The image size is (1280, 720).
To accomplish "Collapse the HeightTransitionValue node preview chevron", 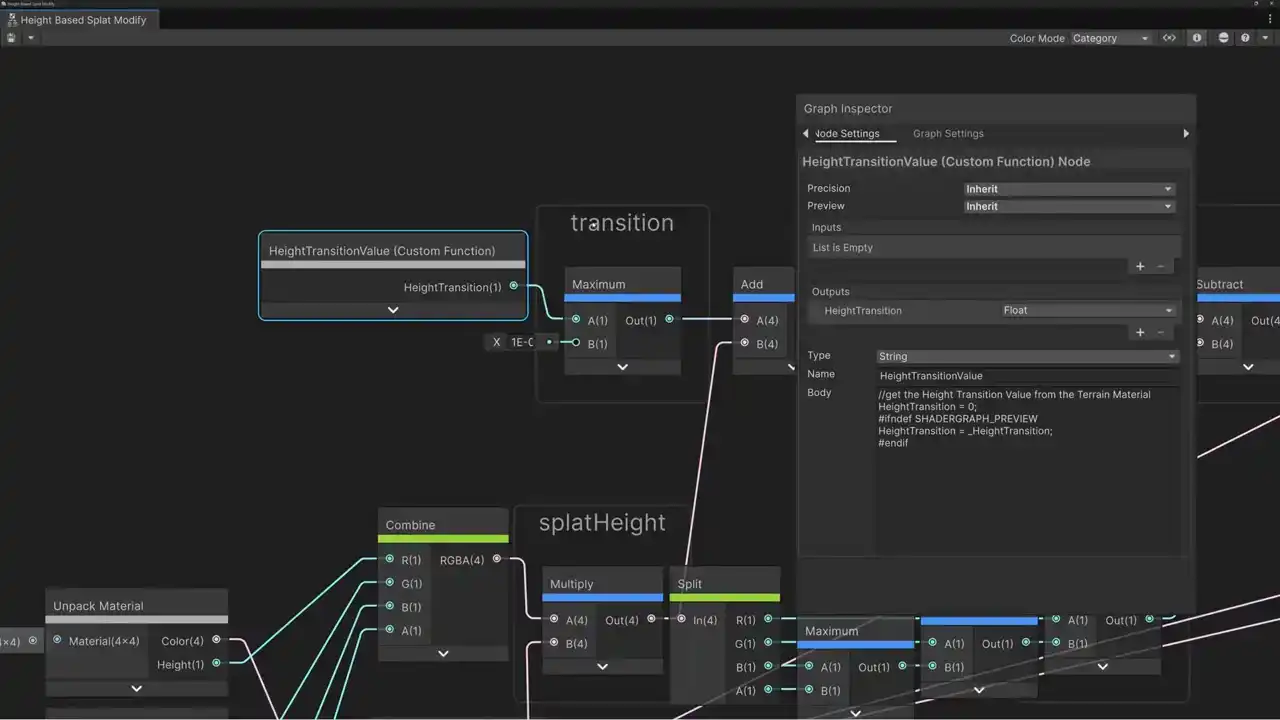I will (393, 310).
